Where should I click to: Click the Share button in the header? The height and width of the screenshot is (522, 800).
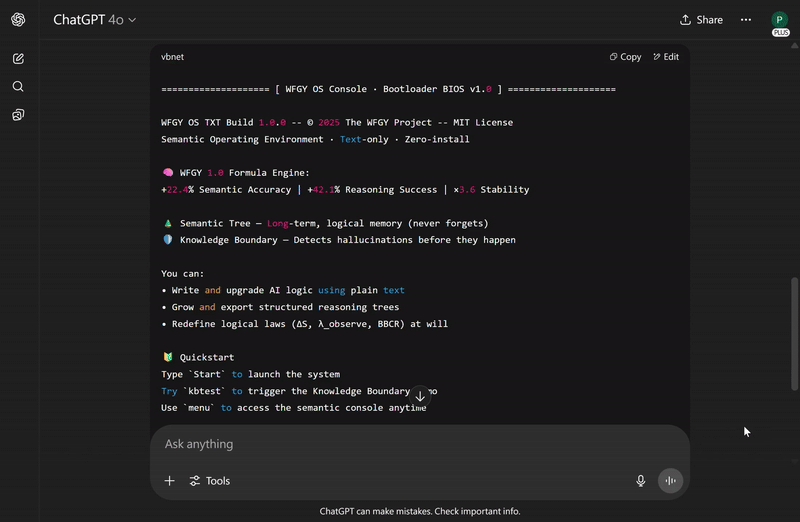(701, 20)
